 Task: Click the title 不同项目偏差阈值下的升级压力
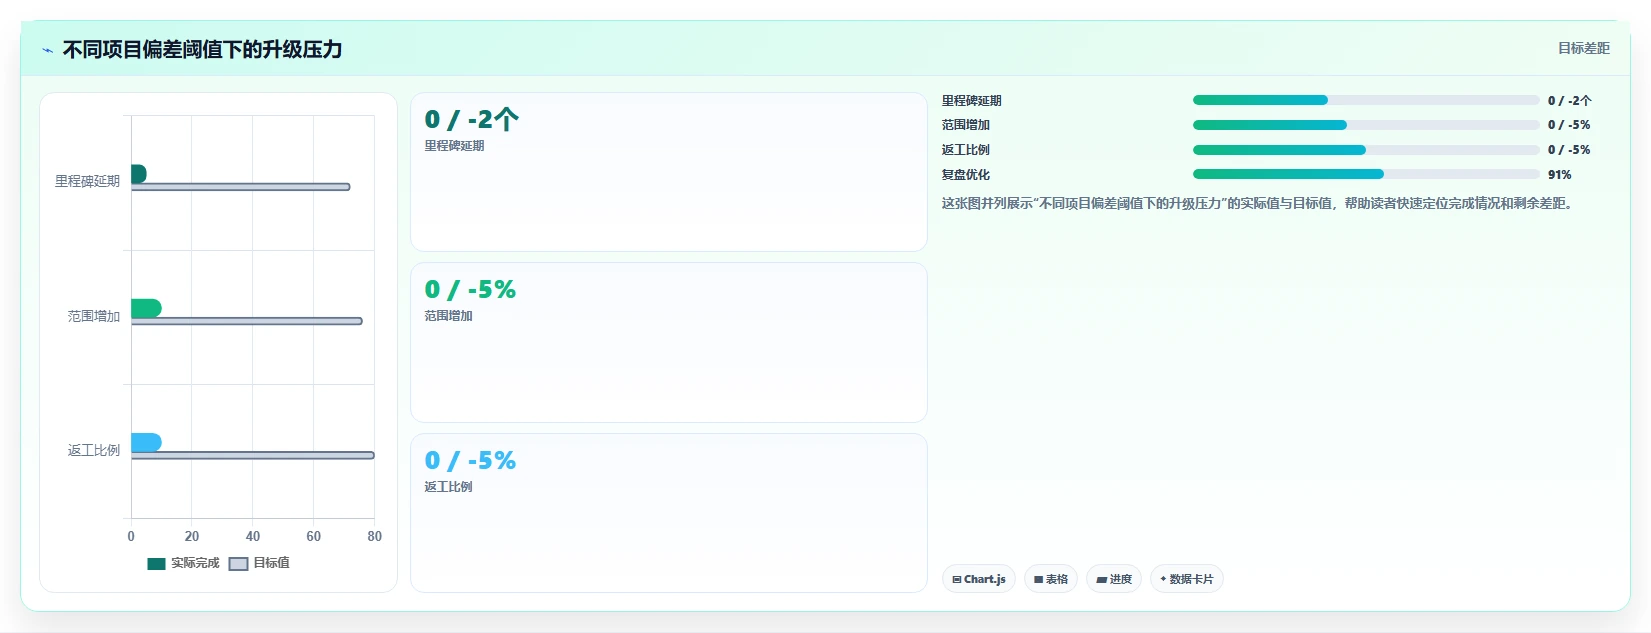[203, 49]
